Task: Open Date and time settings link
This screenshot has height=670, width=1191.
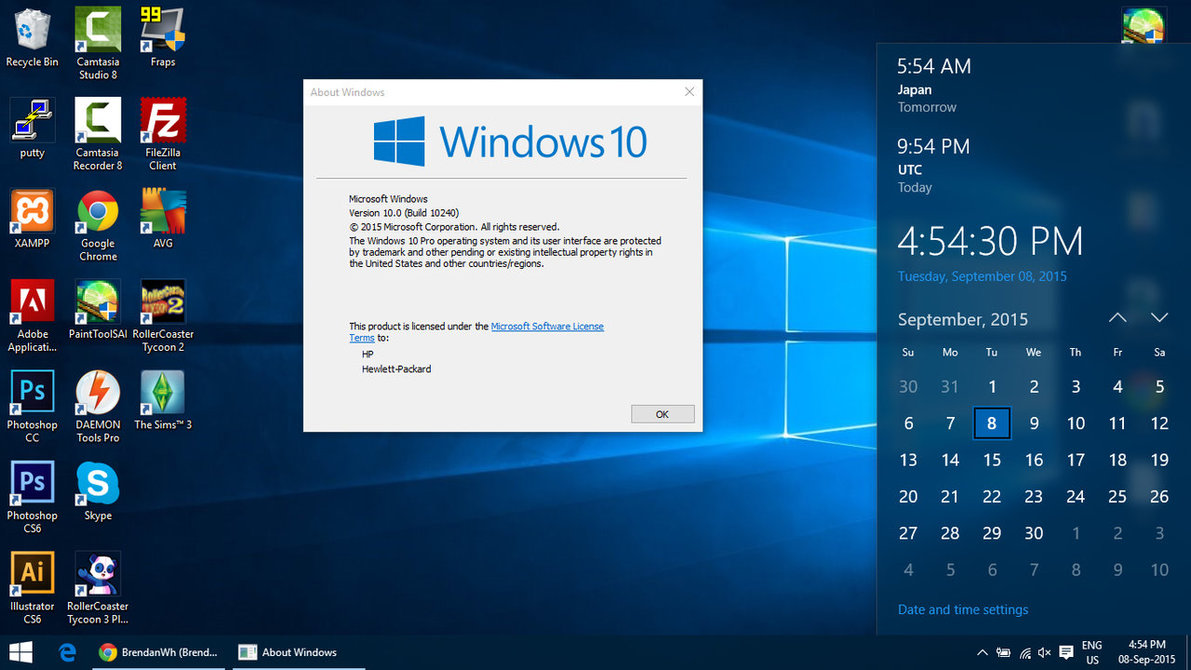Action: point(962,609)
